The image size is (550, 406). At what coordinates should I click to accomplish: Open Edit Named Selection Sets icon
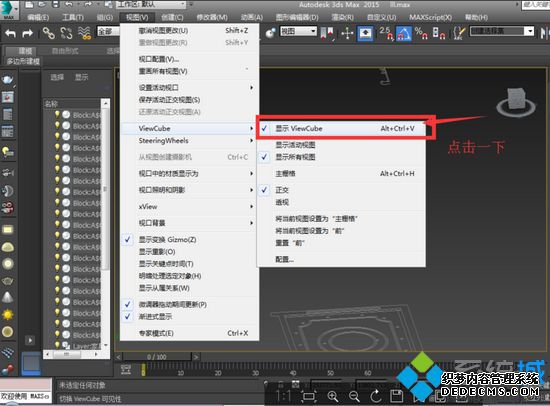[459, 33]
